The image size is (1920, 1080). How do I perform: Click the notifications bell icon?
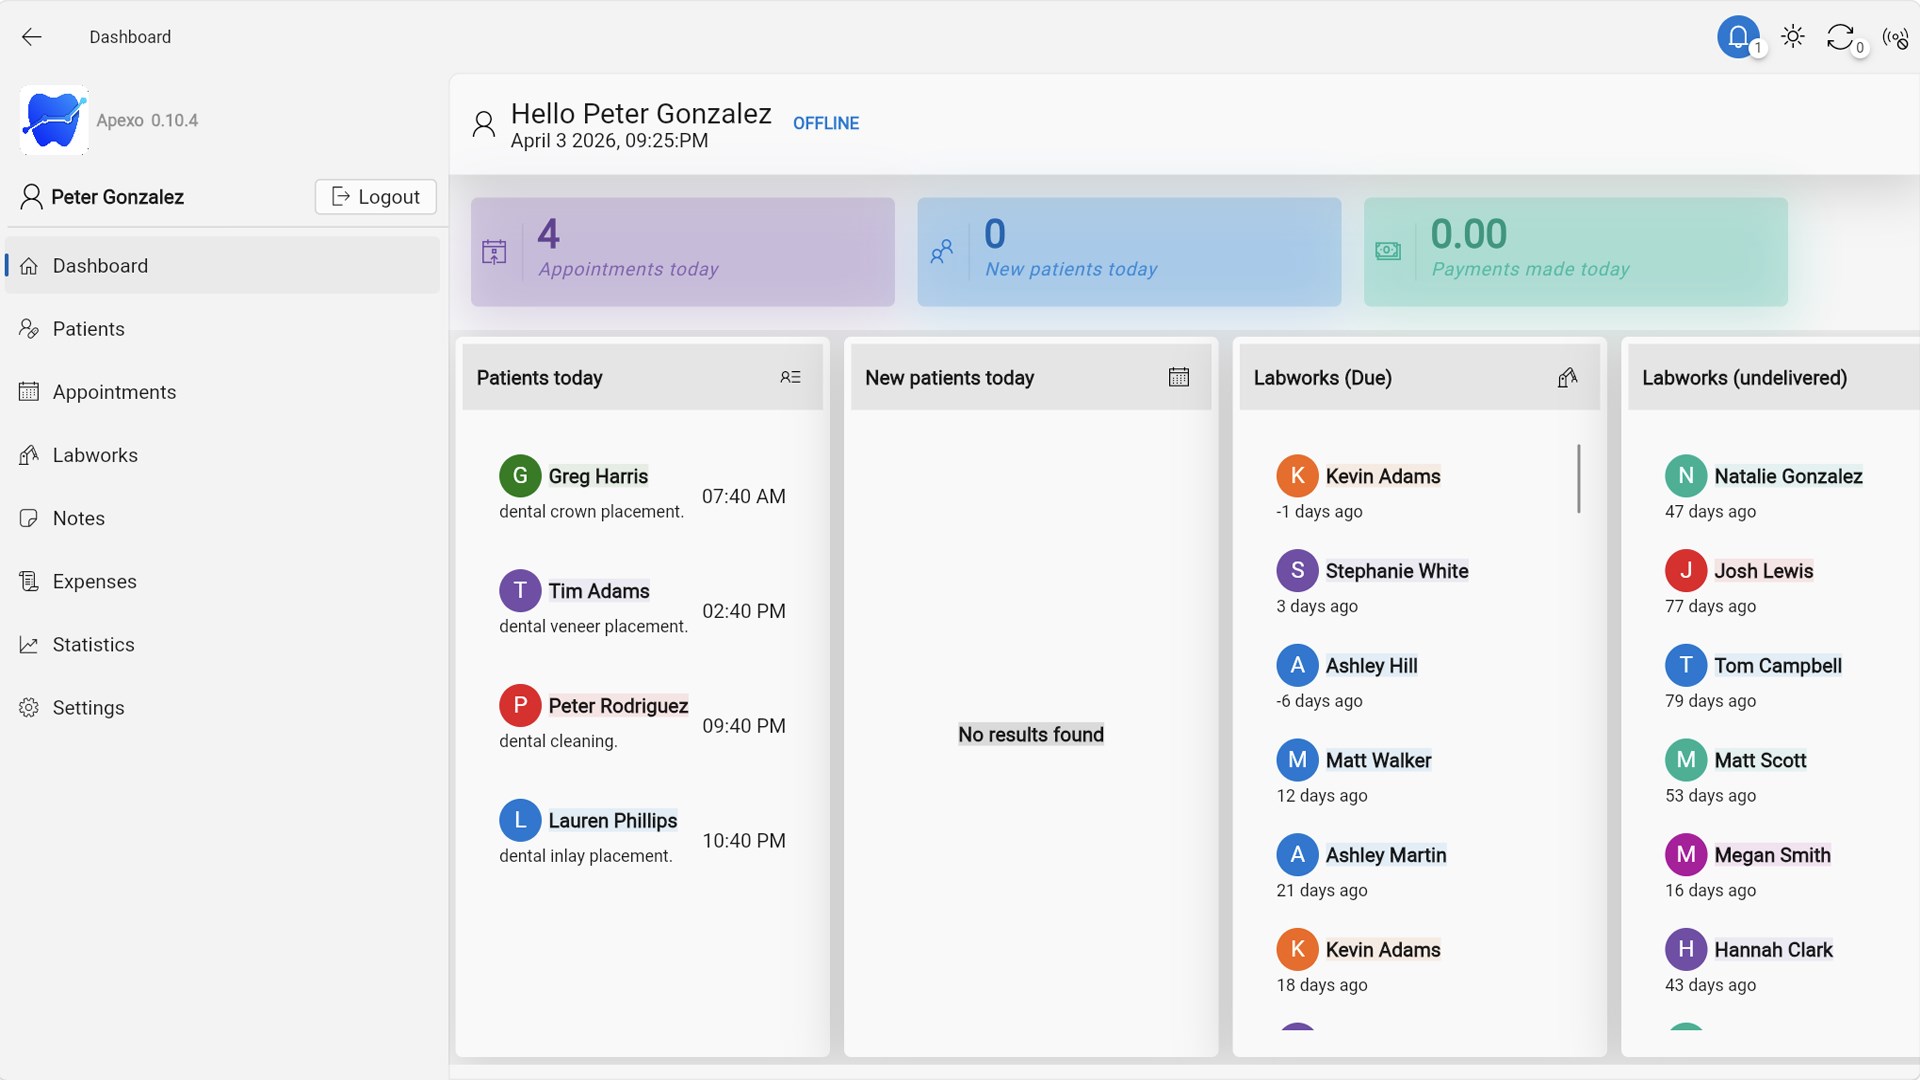1738,37
